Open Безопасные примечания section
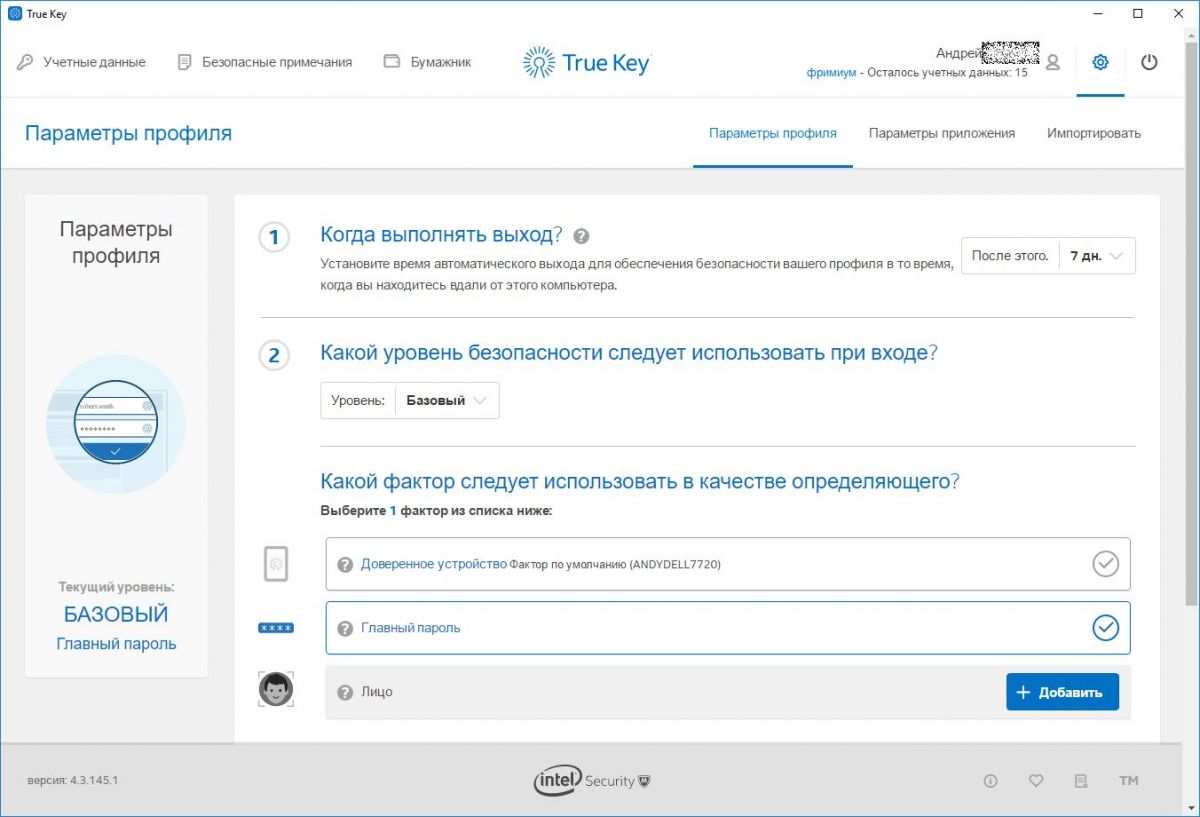 point(265,62)
